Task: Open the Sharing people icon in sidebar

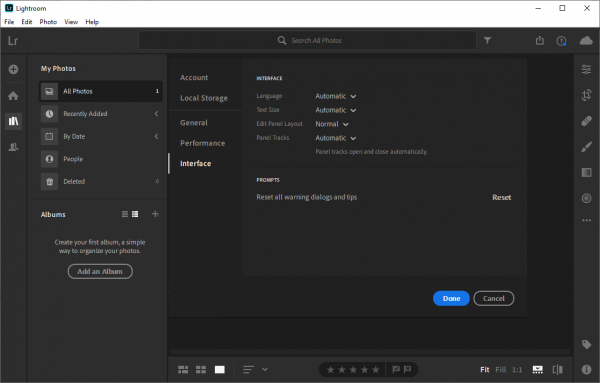Action: 13,147
